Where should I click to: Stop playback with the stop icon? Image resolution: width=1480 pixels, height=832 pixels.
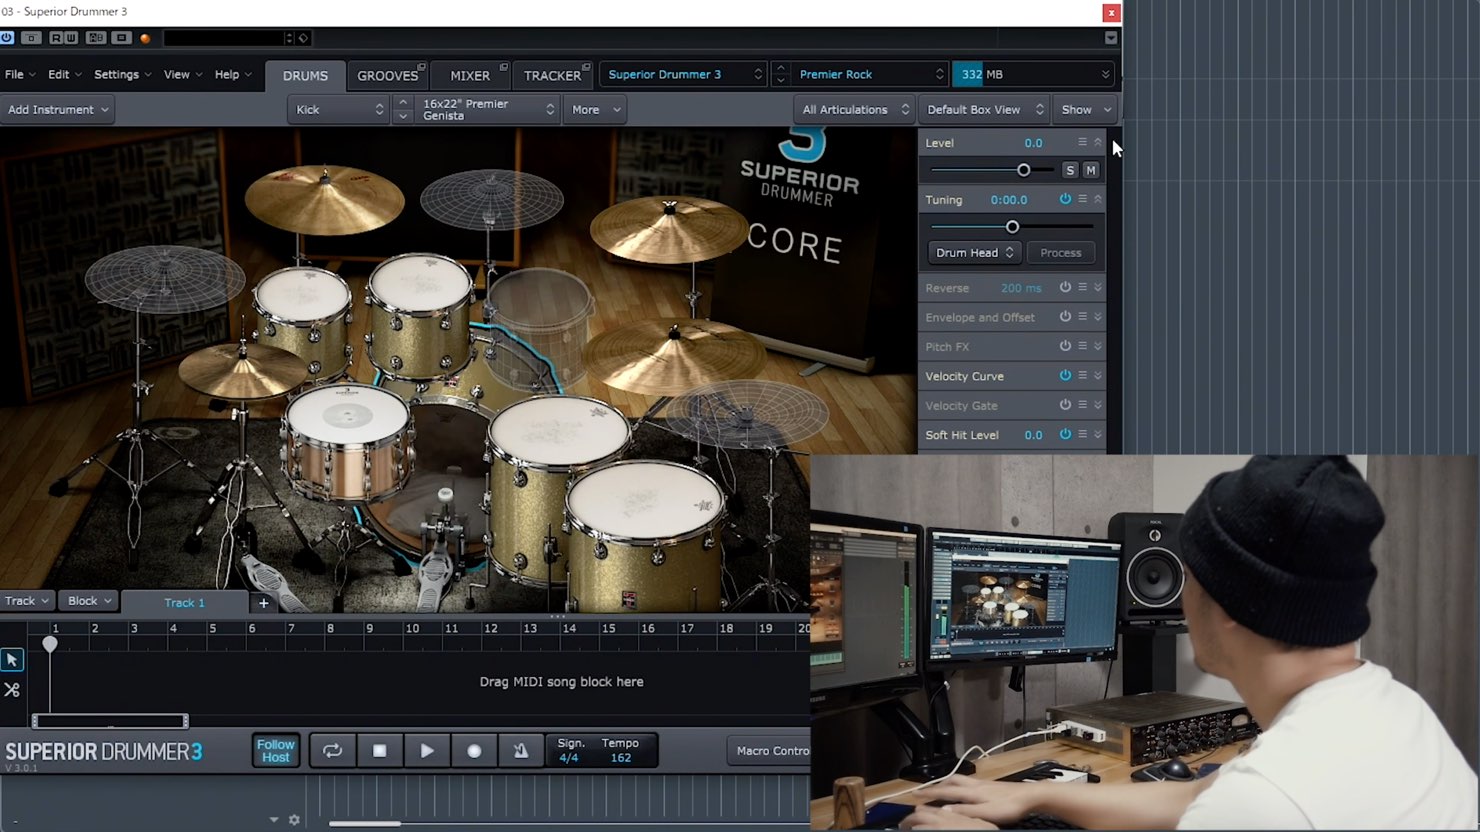[x=379, y=751]
